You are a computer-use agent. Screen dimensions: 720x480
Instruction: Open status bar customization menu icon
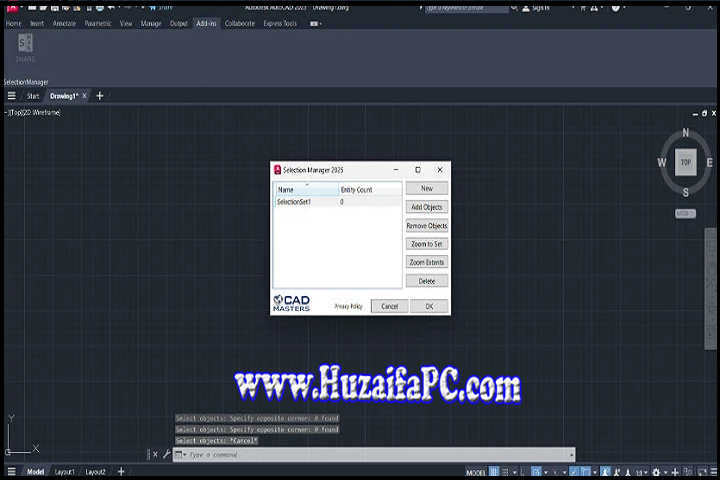714,472
